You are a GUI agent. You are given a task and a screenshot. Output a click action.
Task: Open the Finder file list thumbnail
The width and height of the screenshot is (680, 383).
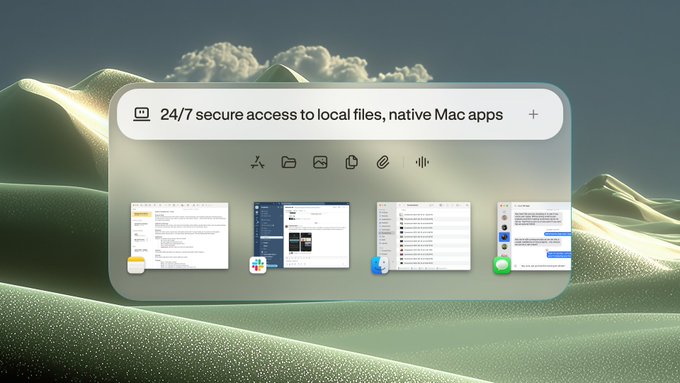pos(424,236)
